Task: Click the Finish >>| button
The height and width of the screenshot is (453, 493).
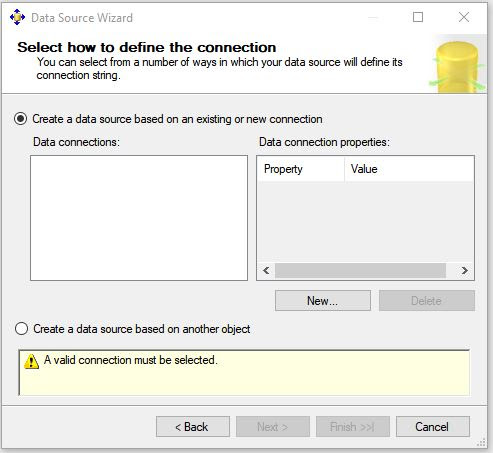Action: click(353, 426)
